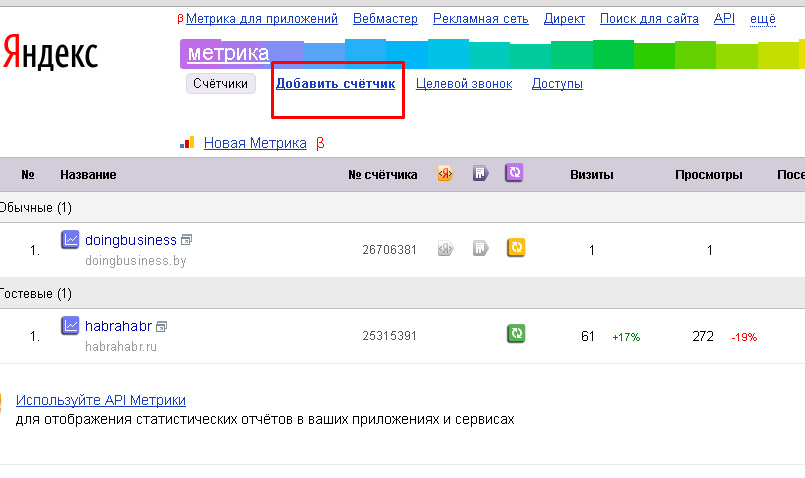Sort by Визиты column header
The image size is (805, 478).
click(x=592, y=175)
